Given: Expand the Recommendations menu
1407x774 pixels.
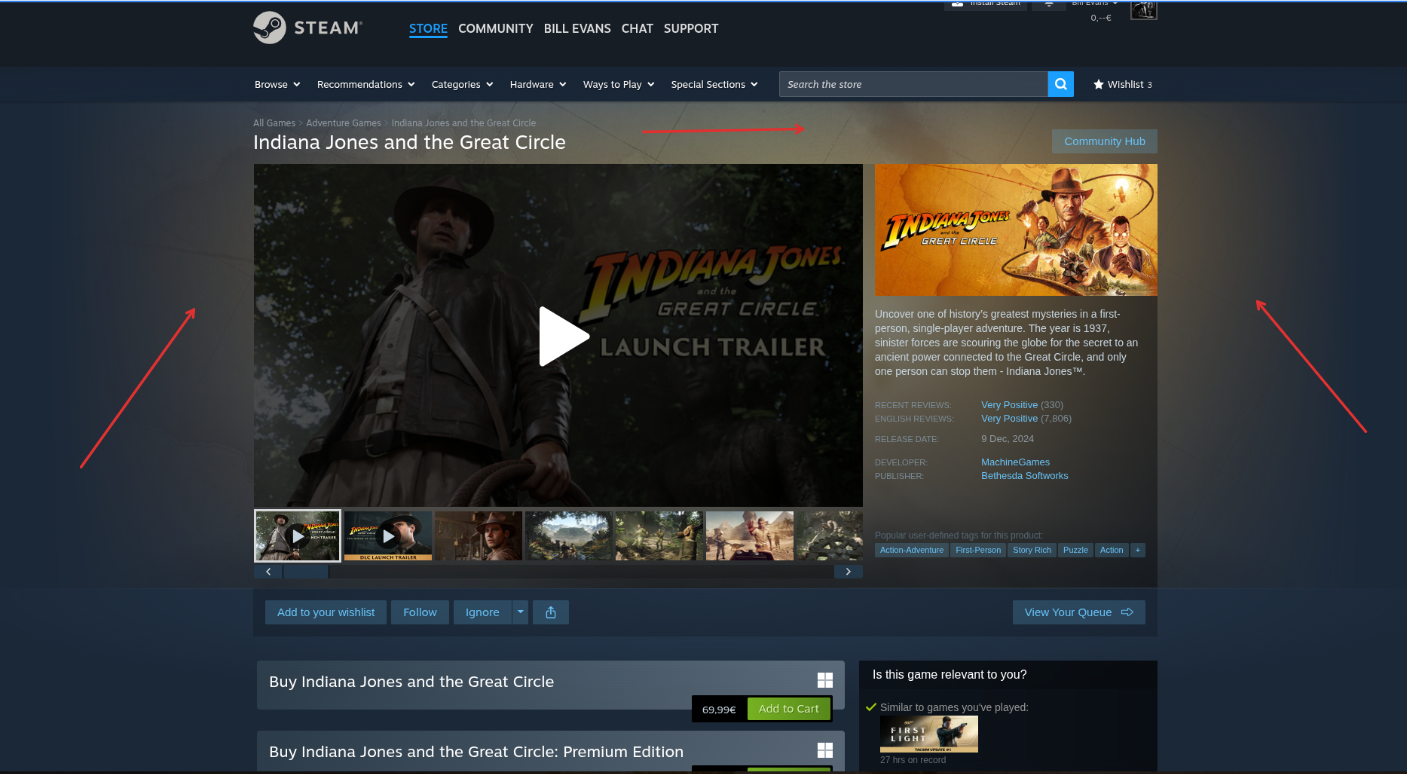Looking at the screenshot, I should pos(366,84).
